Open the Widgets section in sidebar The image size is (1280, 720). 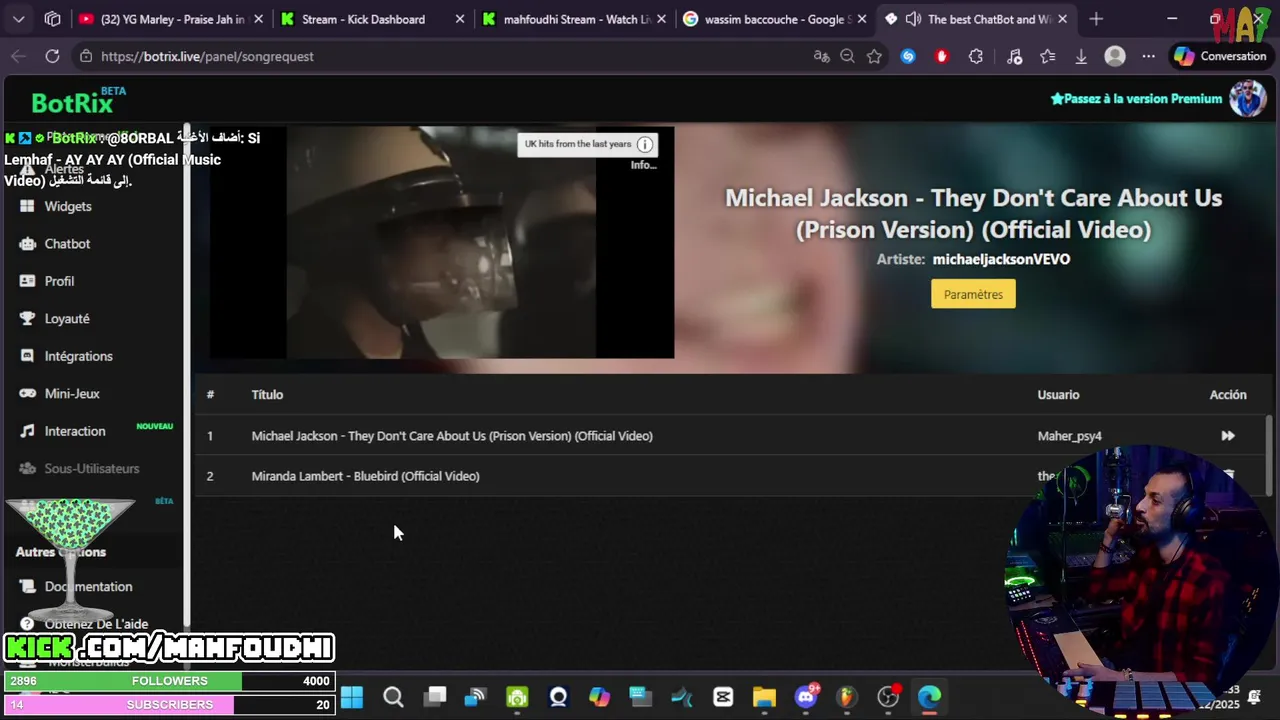(x=68, y=206)
